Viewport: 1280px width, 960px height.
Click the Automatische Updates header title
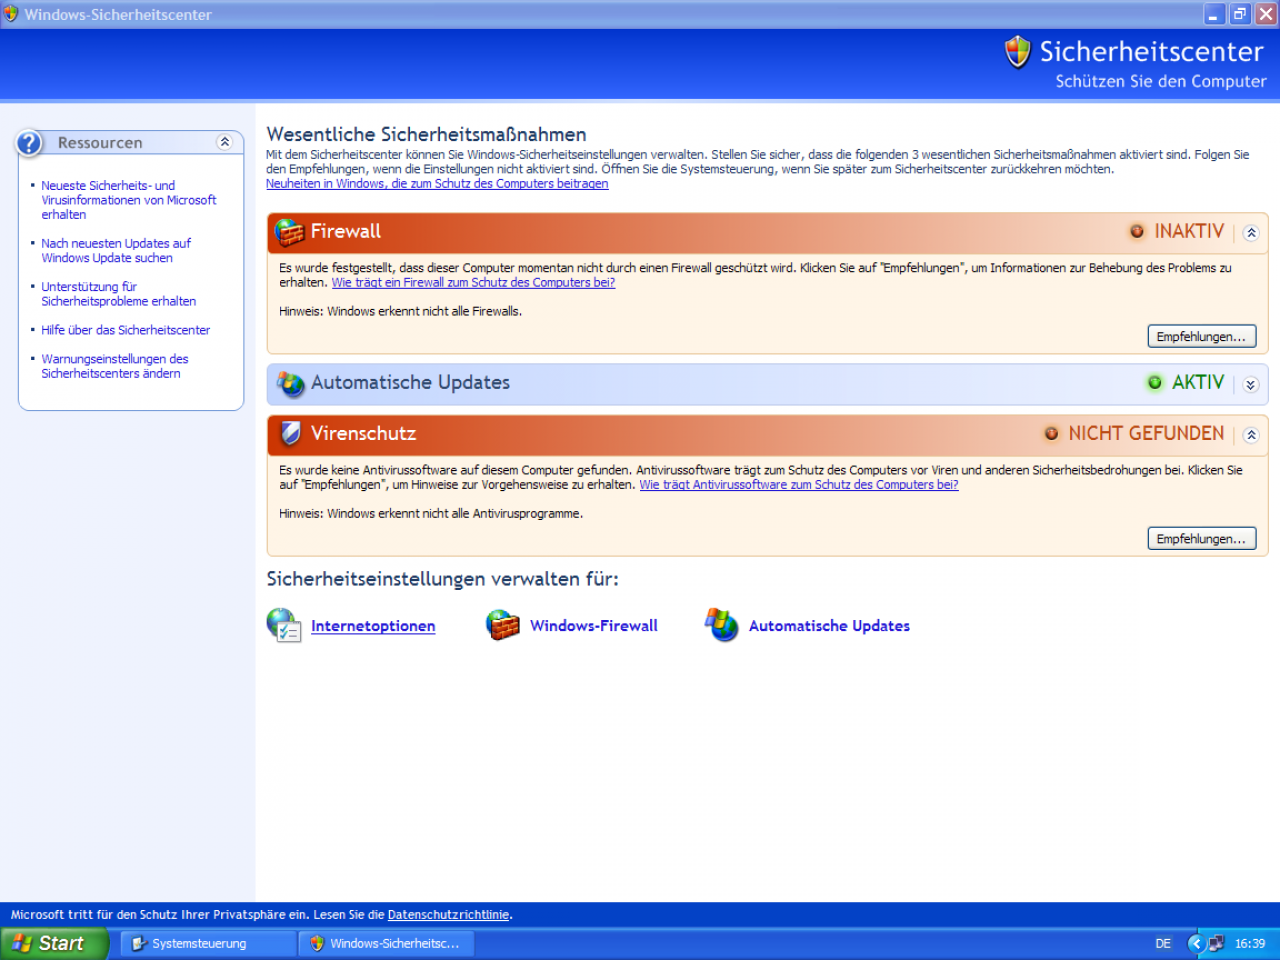pos(410,382)
